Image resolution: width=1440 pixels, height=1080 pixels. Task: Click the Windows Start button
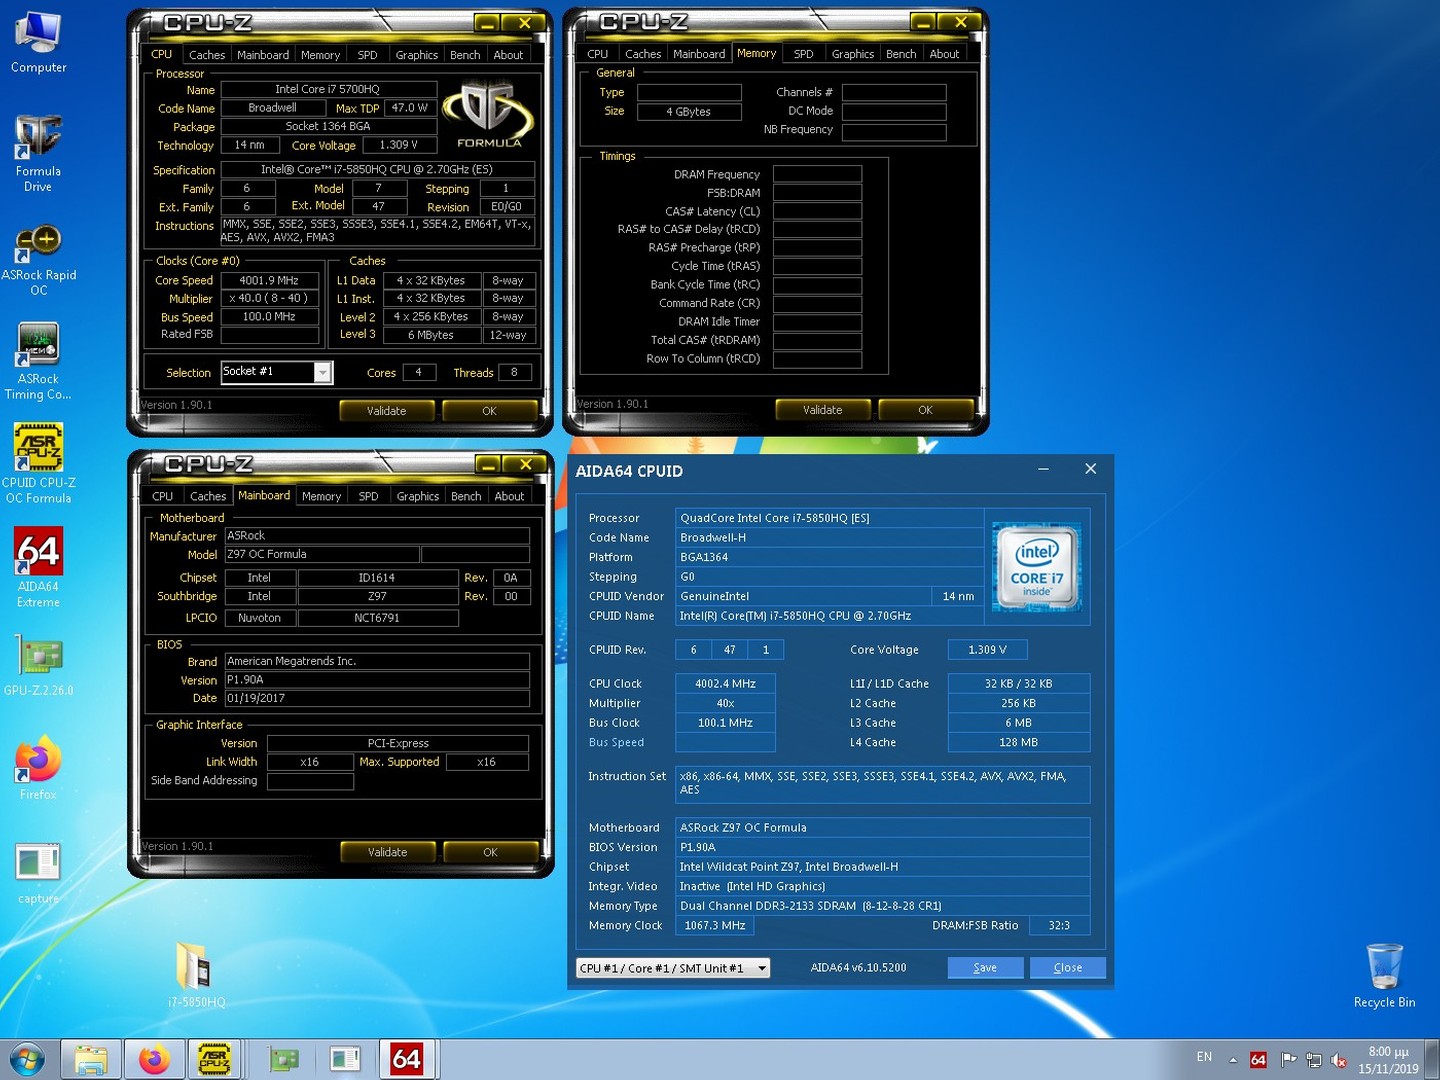pyautogui.click(x=27, y=1059)
